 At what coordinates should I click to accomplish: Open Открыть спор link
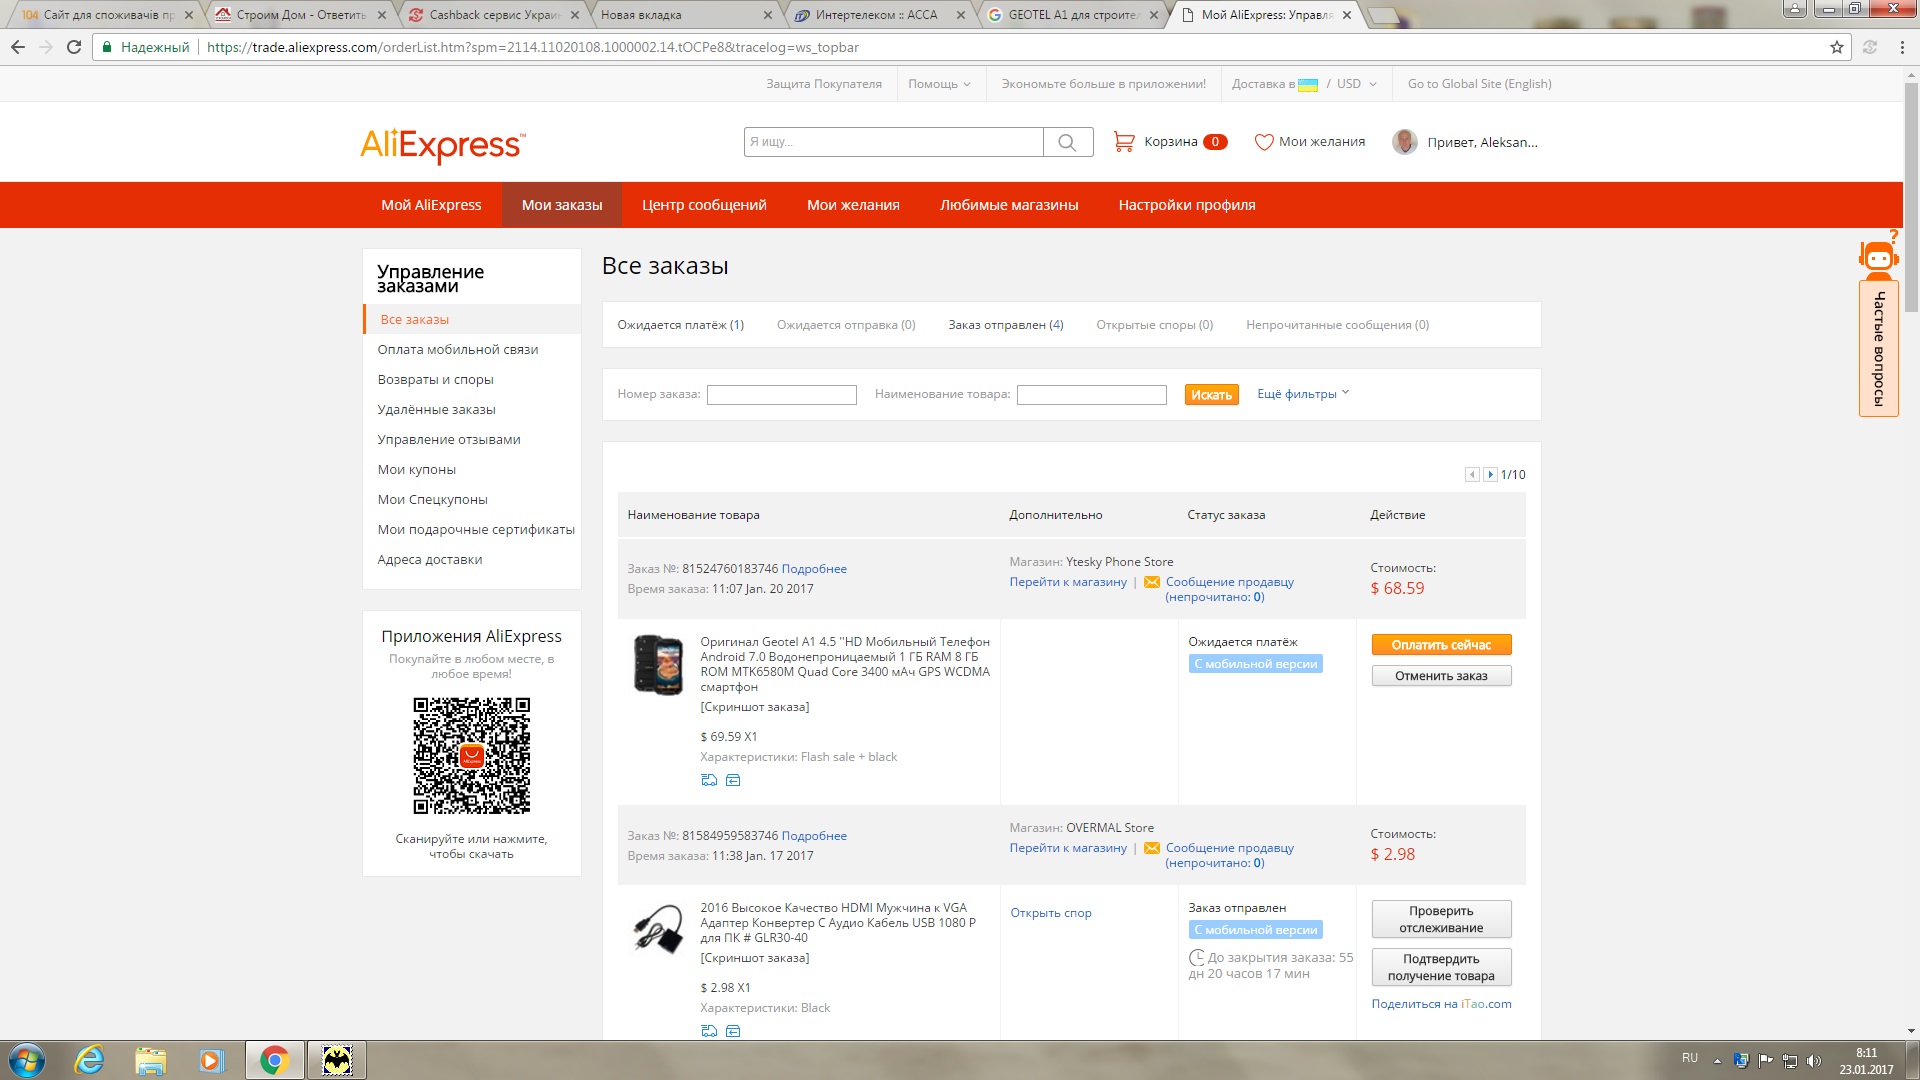[x=1051, y=913]
